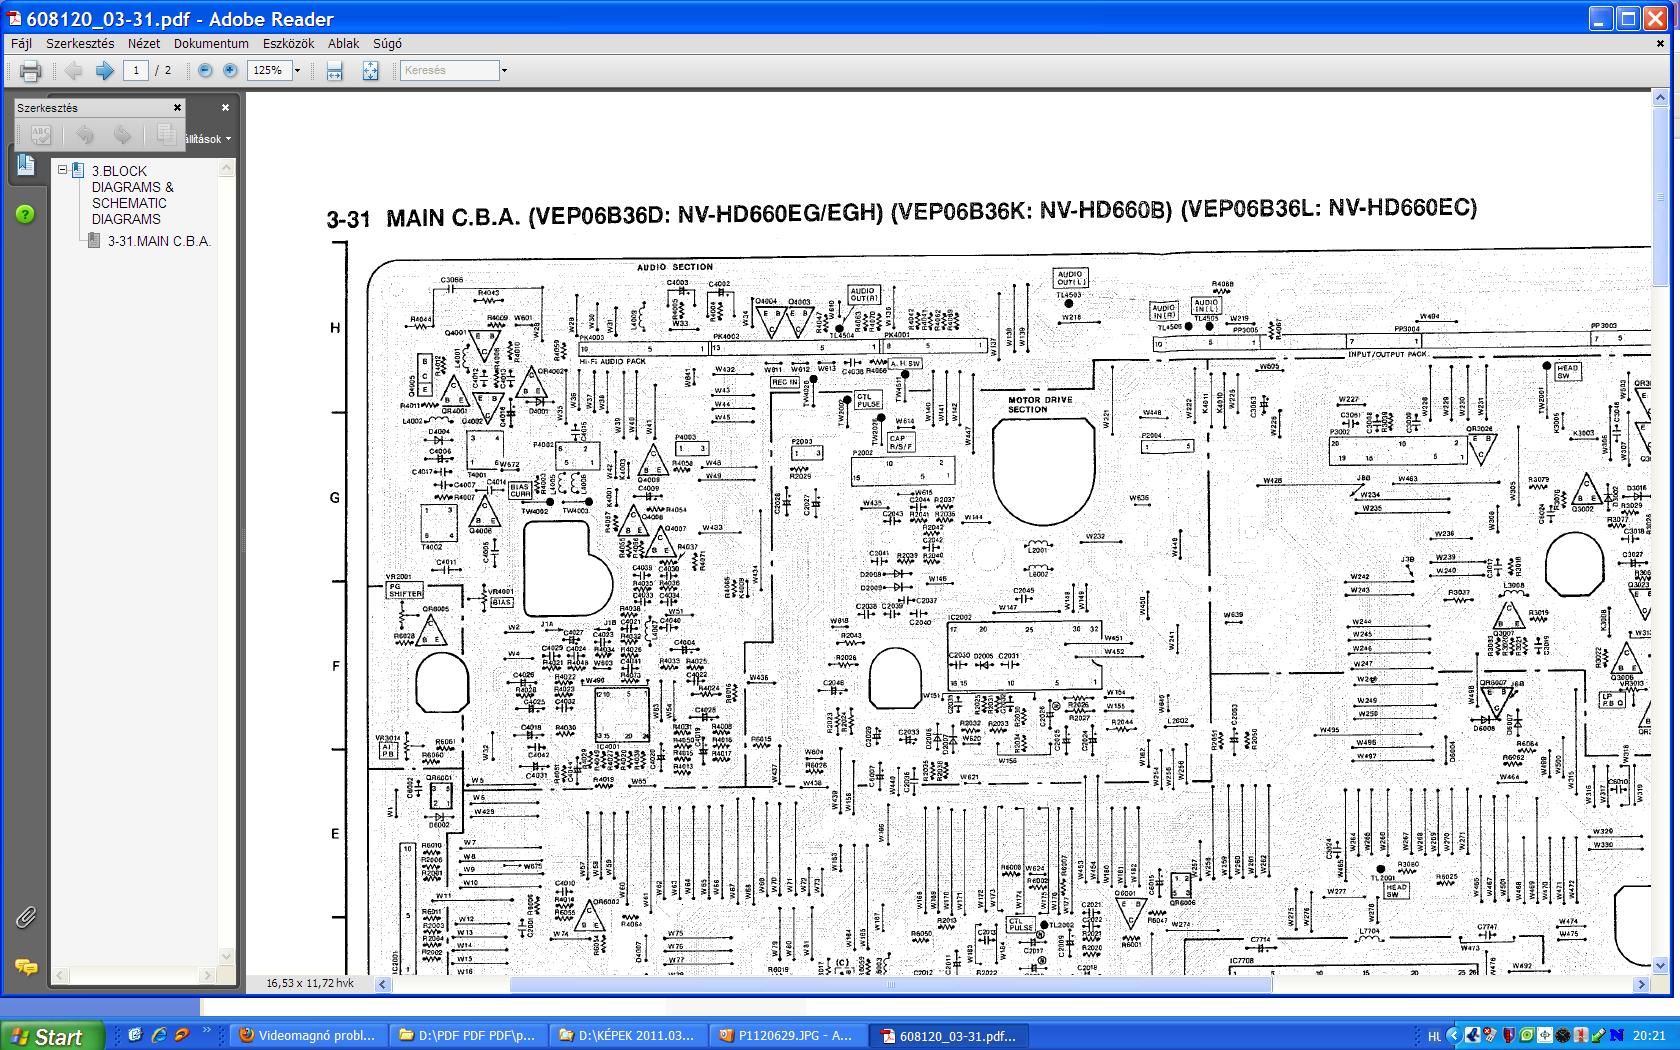
Task: Click the first Quick Launch icon
Action: [x=134, y=1036]
